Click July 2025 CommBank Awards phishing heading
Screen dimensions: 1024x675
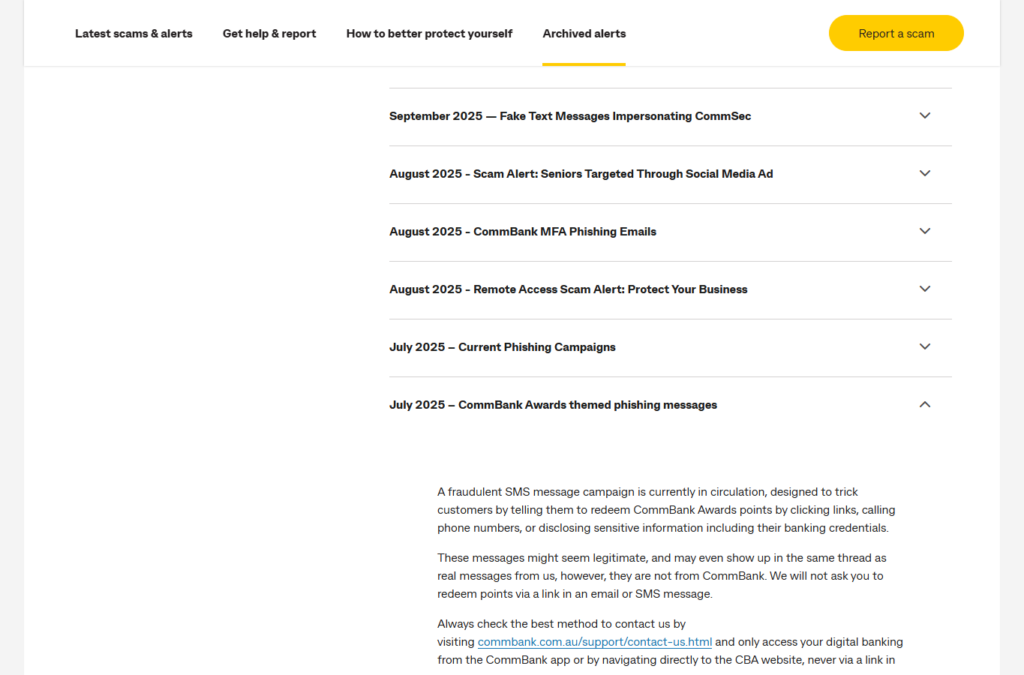(x=553, y=405)
